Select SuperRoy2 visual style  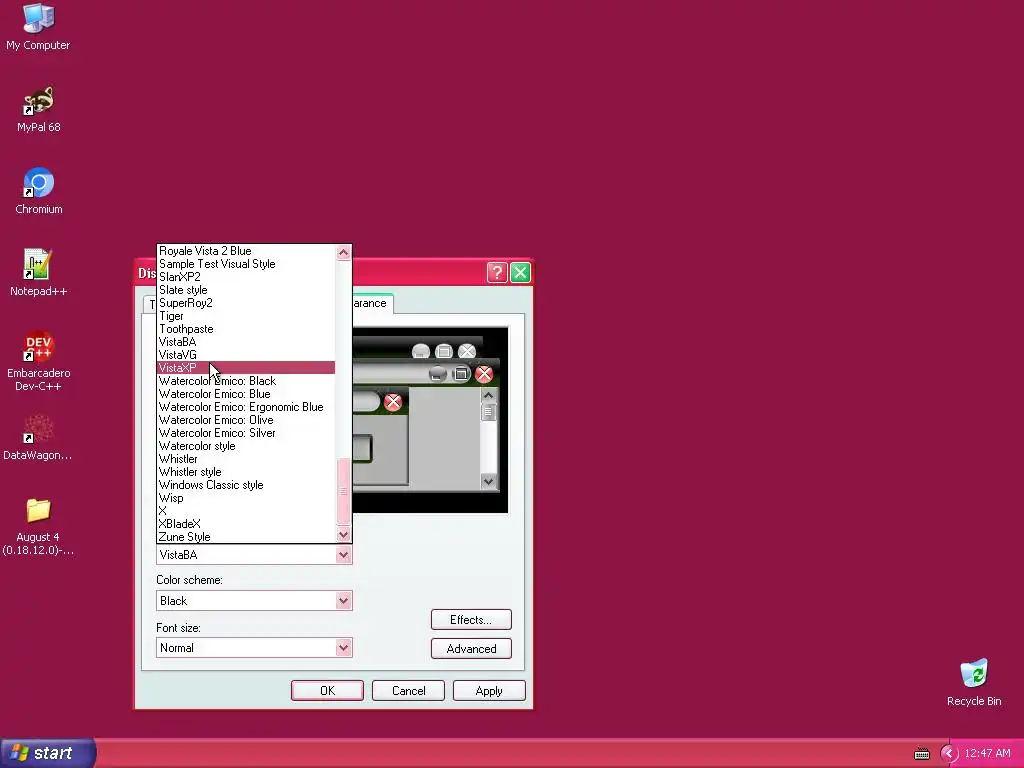246,303
